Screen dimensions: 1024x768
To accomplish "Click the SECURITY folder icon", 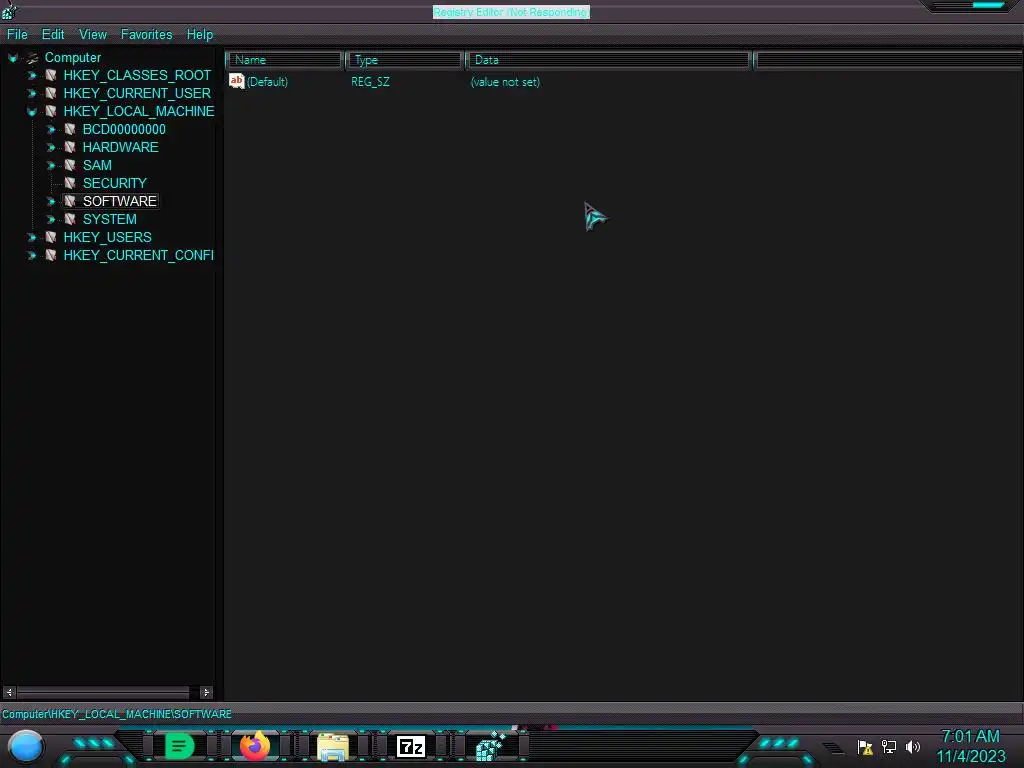I will point(69,184).
